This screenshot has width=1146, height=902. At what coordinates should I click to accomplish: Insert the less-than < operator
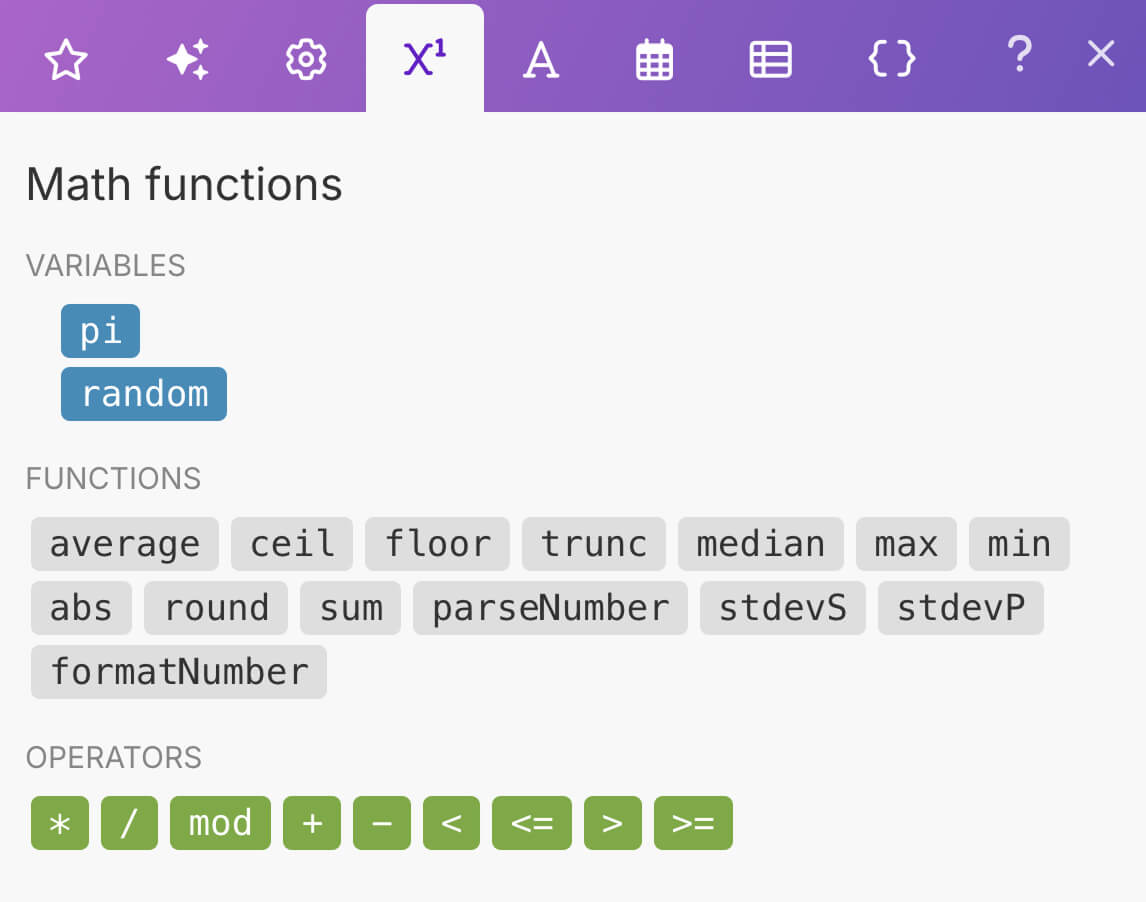(x=452, y=823)
